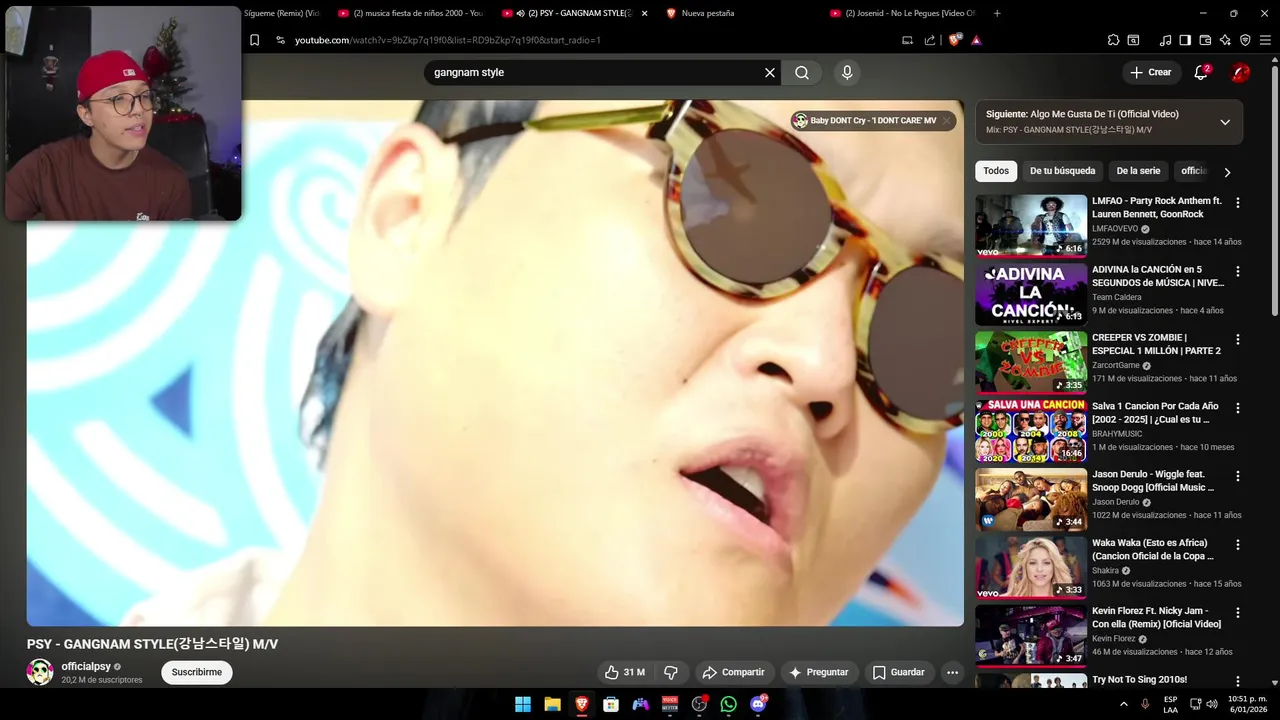
Task: Close the PSY GANGNAM STYLE browser tab
Action: pyautogui.click(x=644, y=13)
